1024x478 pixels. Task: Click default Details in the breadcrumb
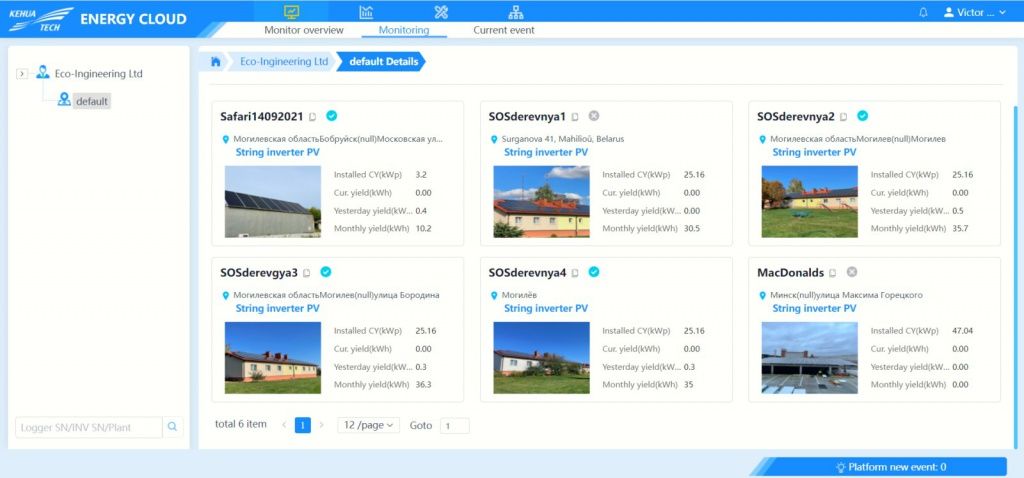point(383,61)
